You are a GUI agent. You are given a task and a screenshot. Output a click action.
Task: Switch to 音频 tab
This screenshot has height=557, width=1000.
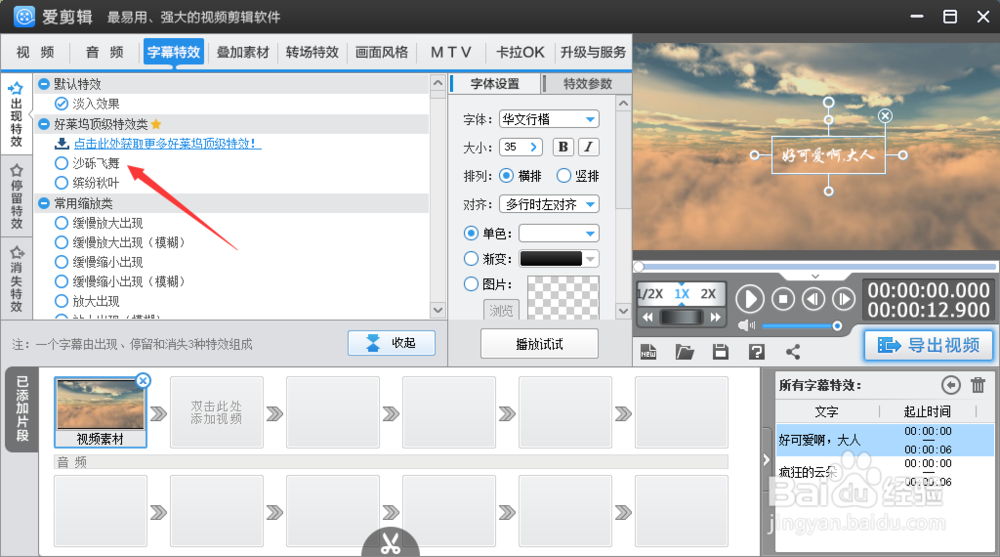pyautogui.click(x=104, y=52)
